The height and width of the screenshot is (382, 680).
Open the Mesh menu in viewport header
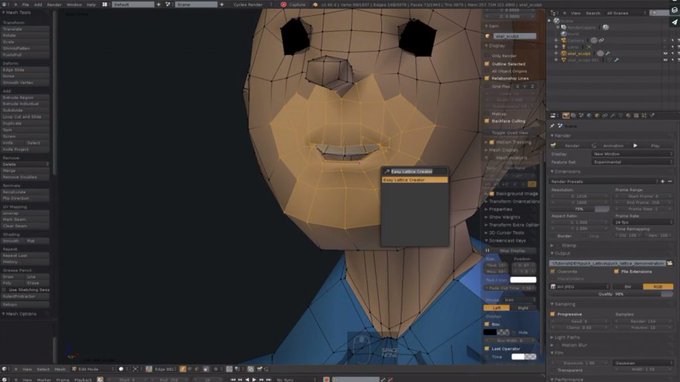coord(60,369)
